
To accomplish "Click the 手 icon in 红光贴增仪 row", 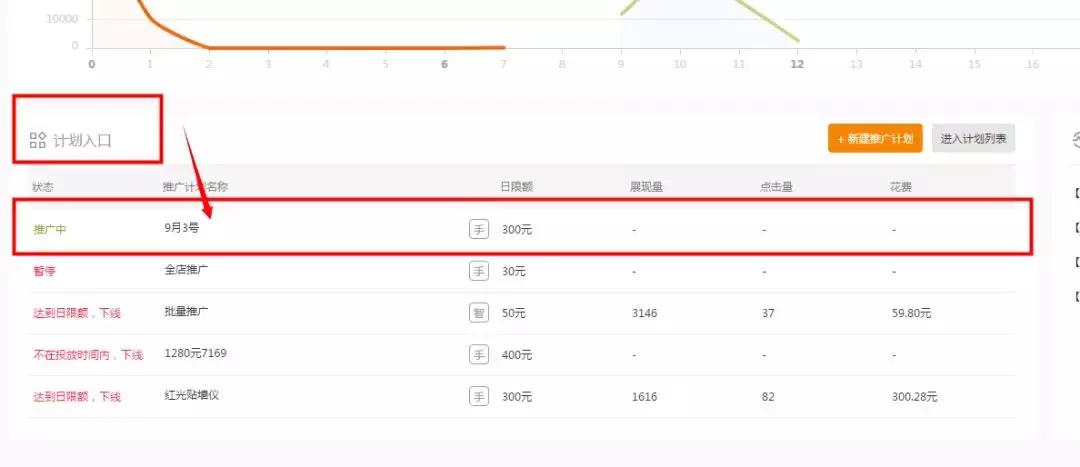I will pyautogui.click(x=479, y=397).
